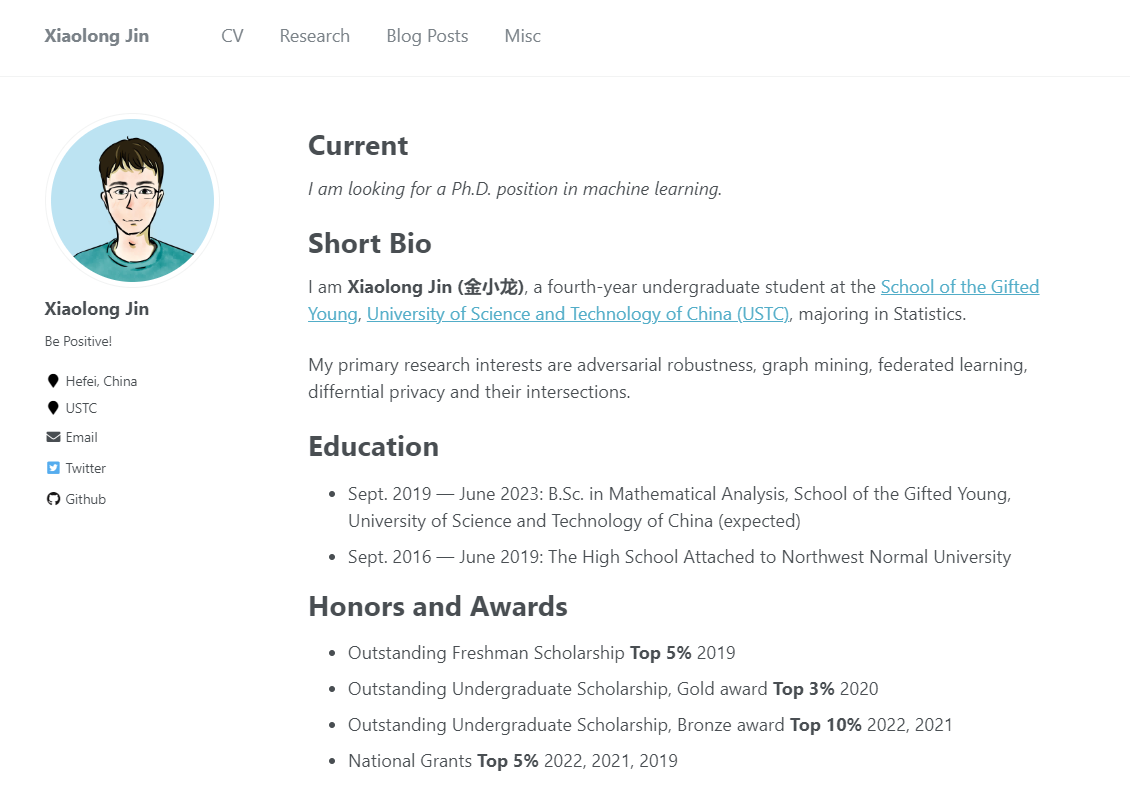Viewport: 1130px width, 789px height.
Task: Open the School of the Gifted Young link
Action: [x=959, y=287]
